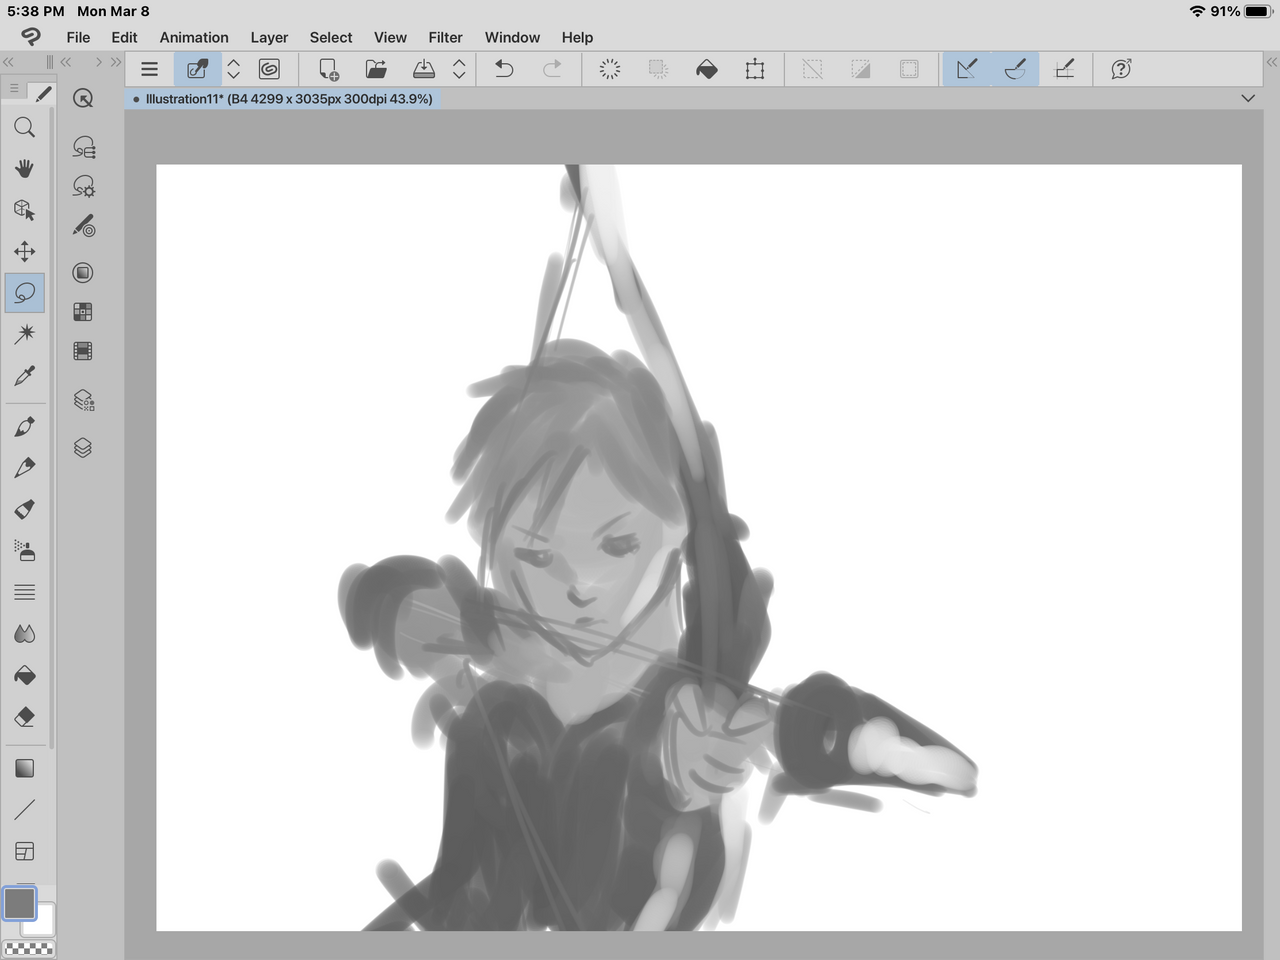Select the Auto select magic wand tool

[25, 334]
